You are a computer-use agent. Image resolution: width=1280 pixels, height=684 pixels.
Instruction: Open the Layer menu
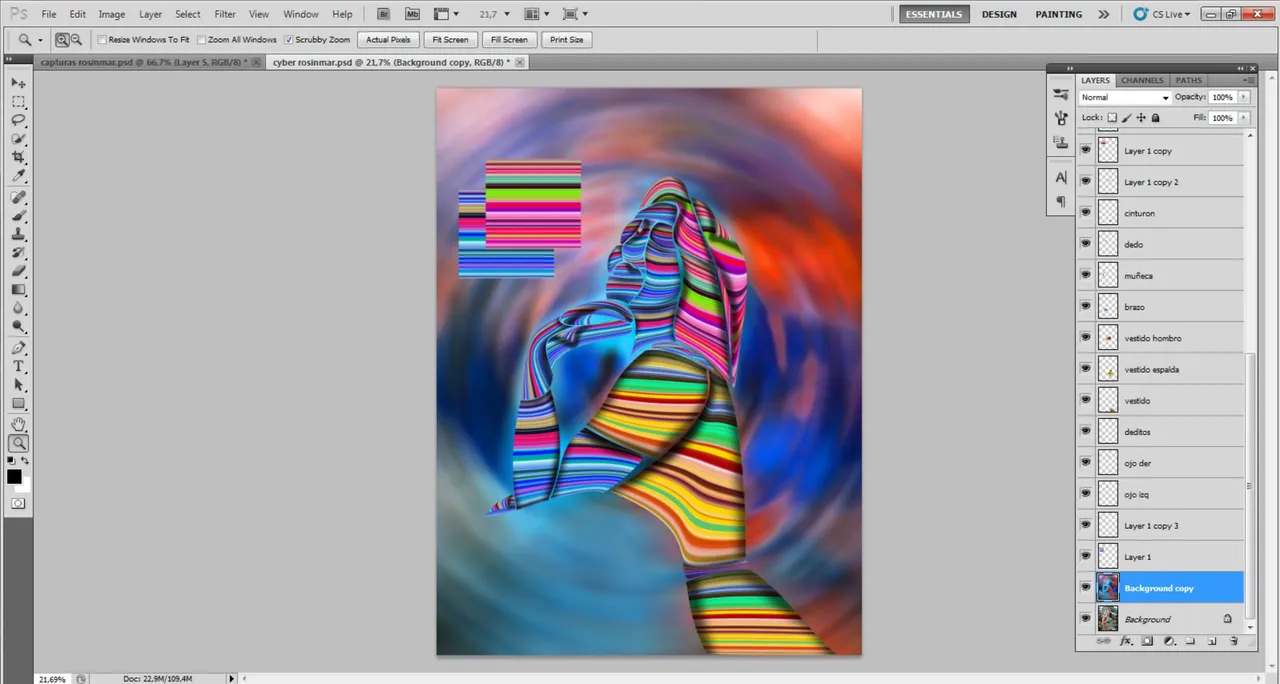pos(150,14)
